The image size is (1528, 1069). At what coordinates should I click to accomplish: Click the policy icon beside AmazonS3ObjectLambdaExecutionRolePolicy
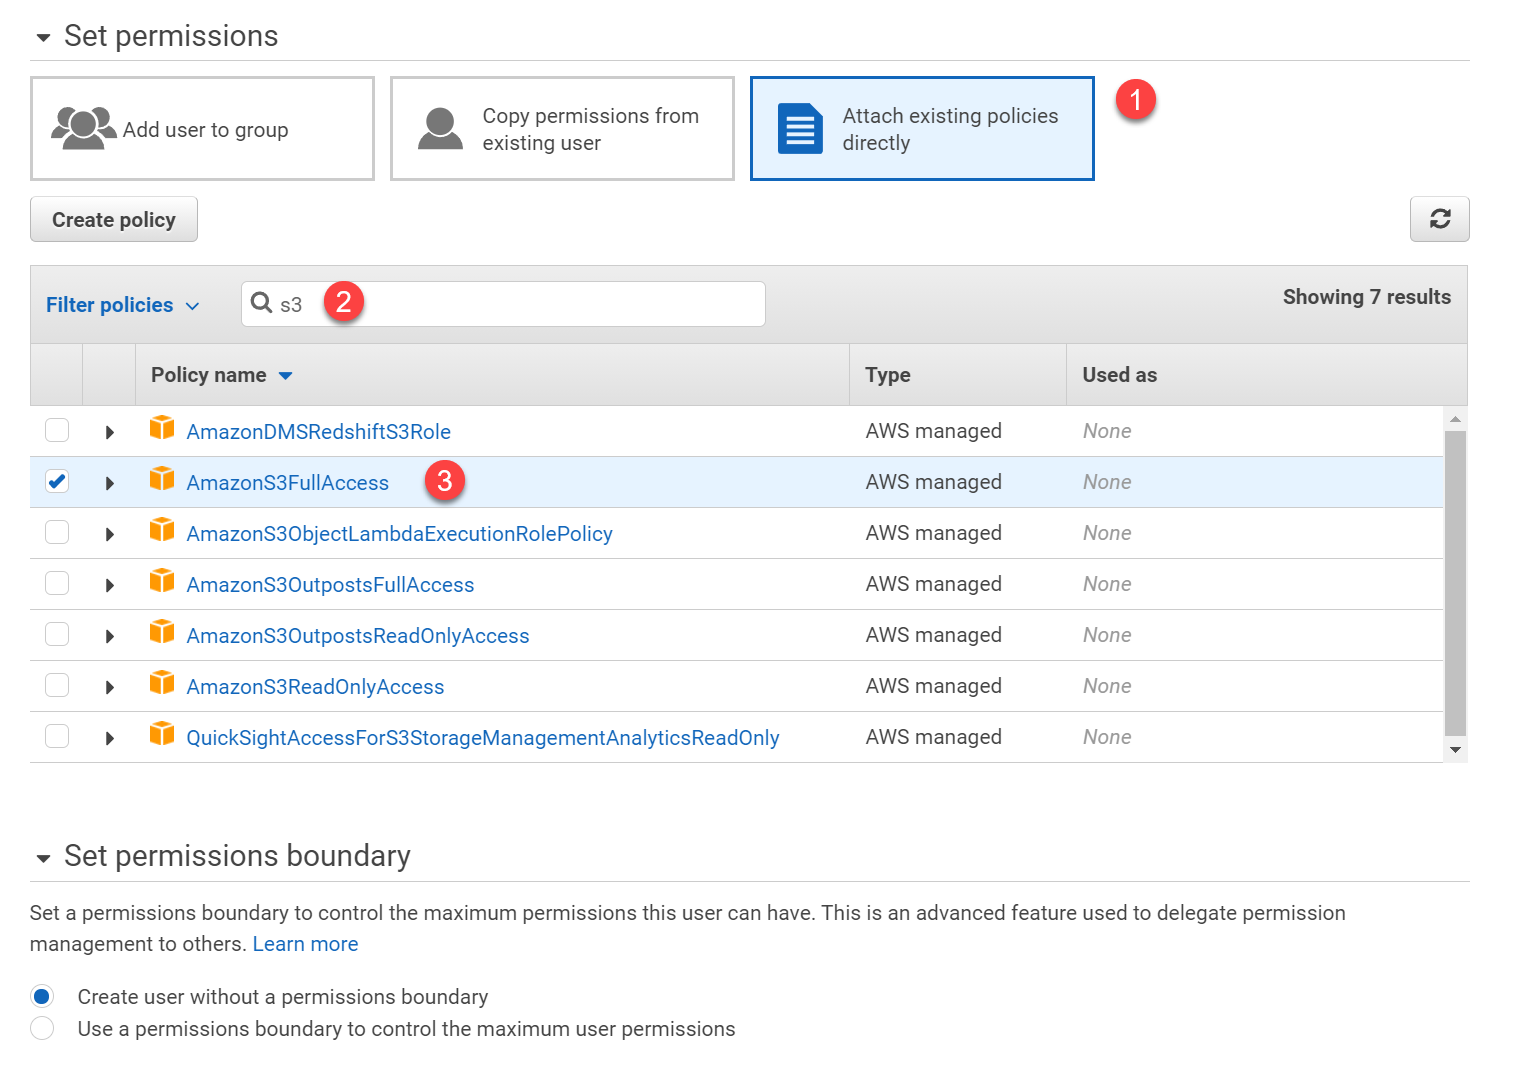162,530
